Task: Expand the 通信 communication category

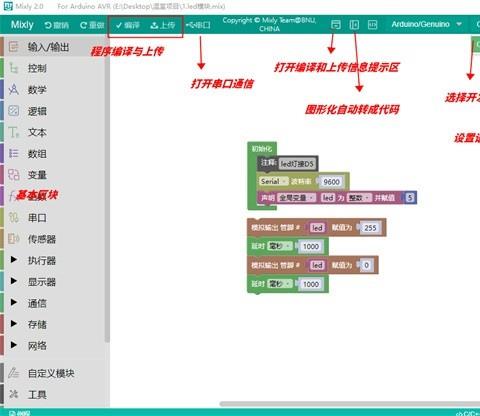Action: tap(13, 302)
